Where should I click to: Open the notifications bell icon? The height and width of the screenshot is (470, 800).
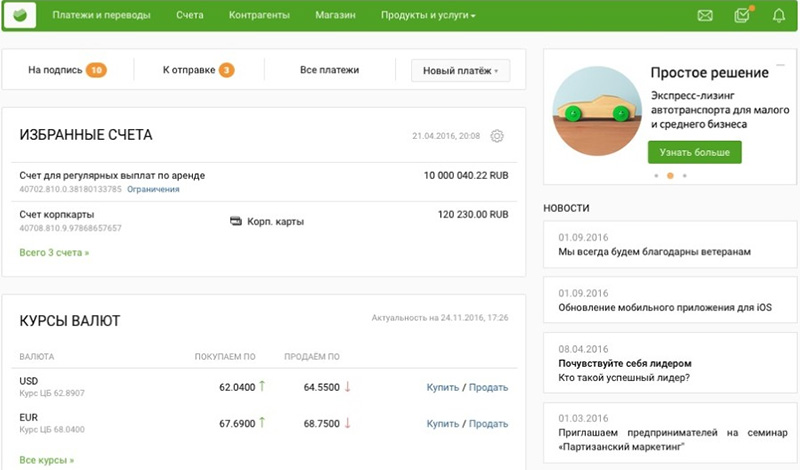779,16
